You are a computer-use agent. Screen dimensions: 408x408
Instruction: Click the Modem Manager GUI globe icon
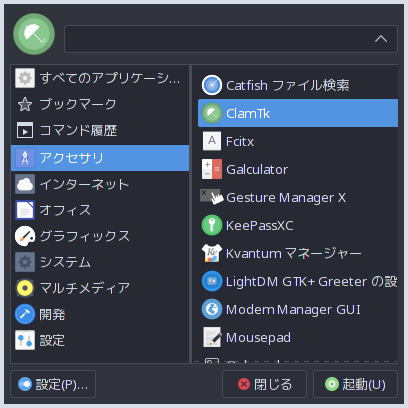212,309
